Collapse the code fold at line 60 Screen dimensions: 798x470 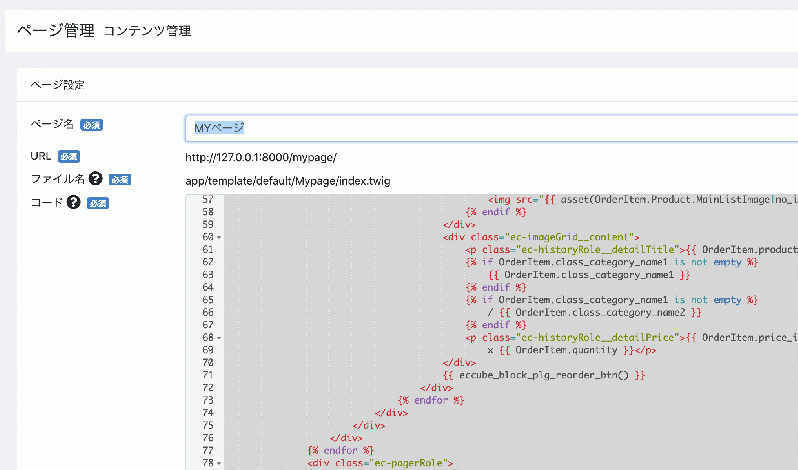coord(219,238)
